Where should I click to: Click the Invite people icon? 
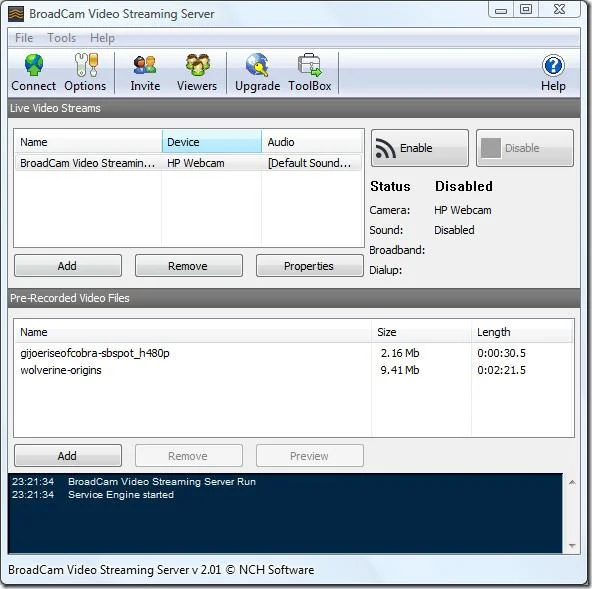[145, 65]
